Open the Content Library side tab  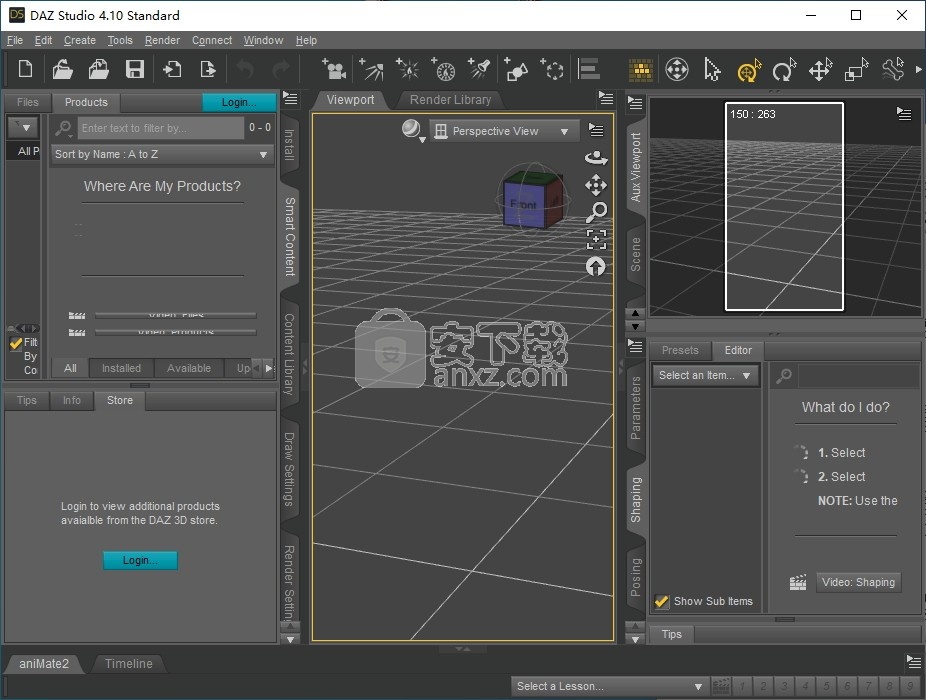tap(289, 353)
